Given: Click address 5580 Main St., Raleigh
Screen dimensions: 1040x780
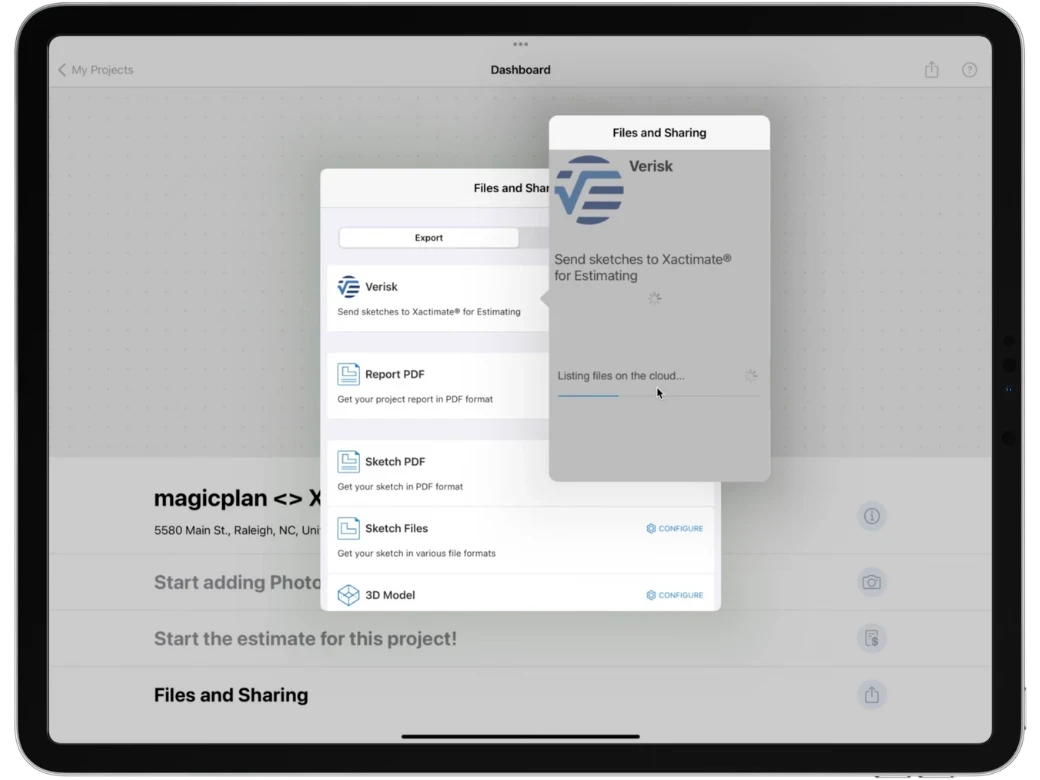Looking at the screenshot, I should click(237, 531).
